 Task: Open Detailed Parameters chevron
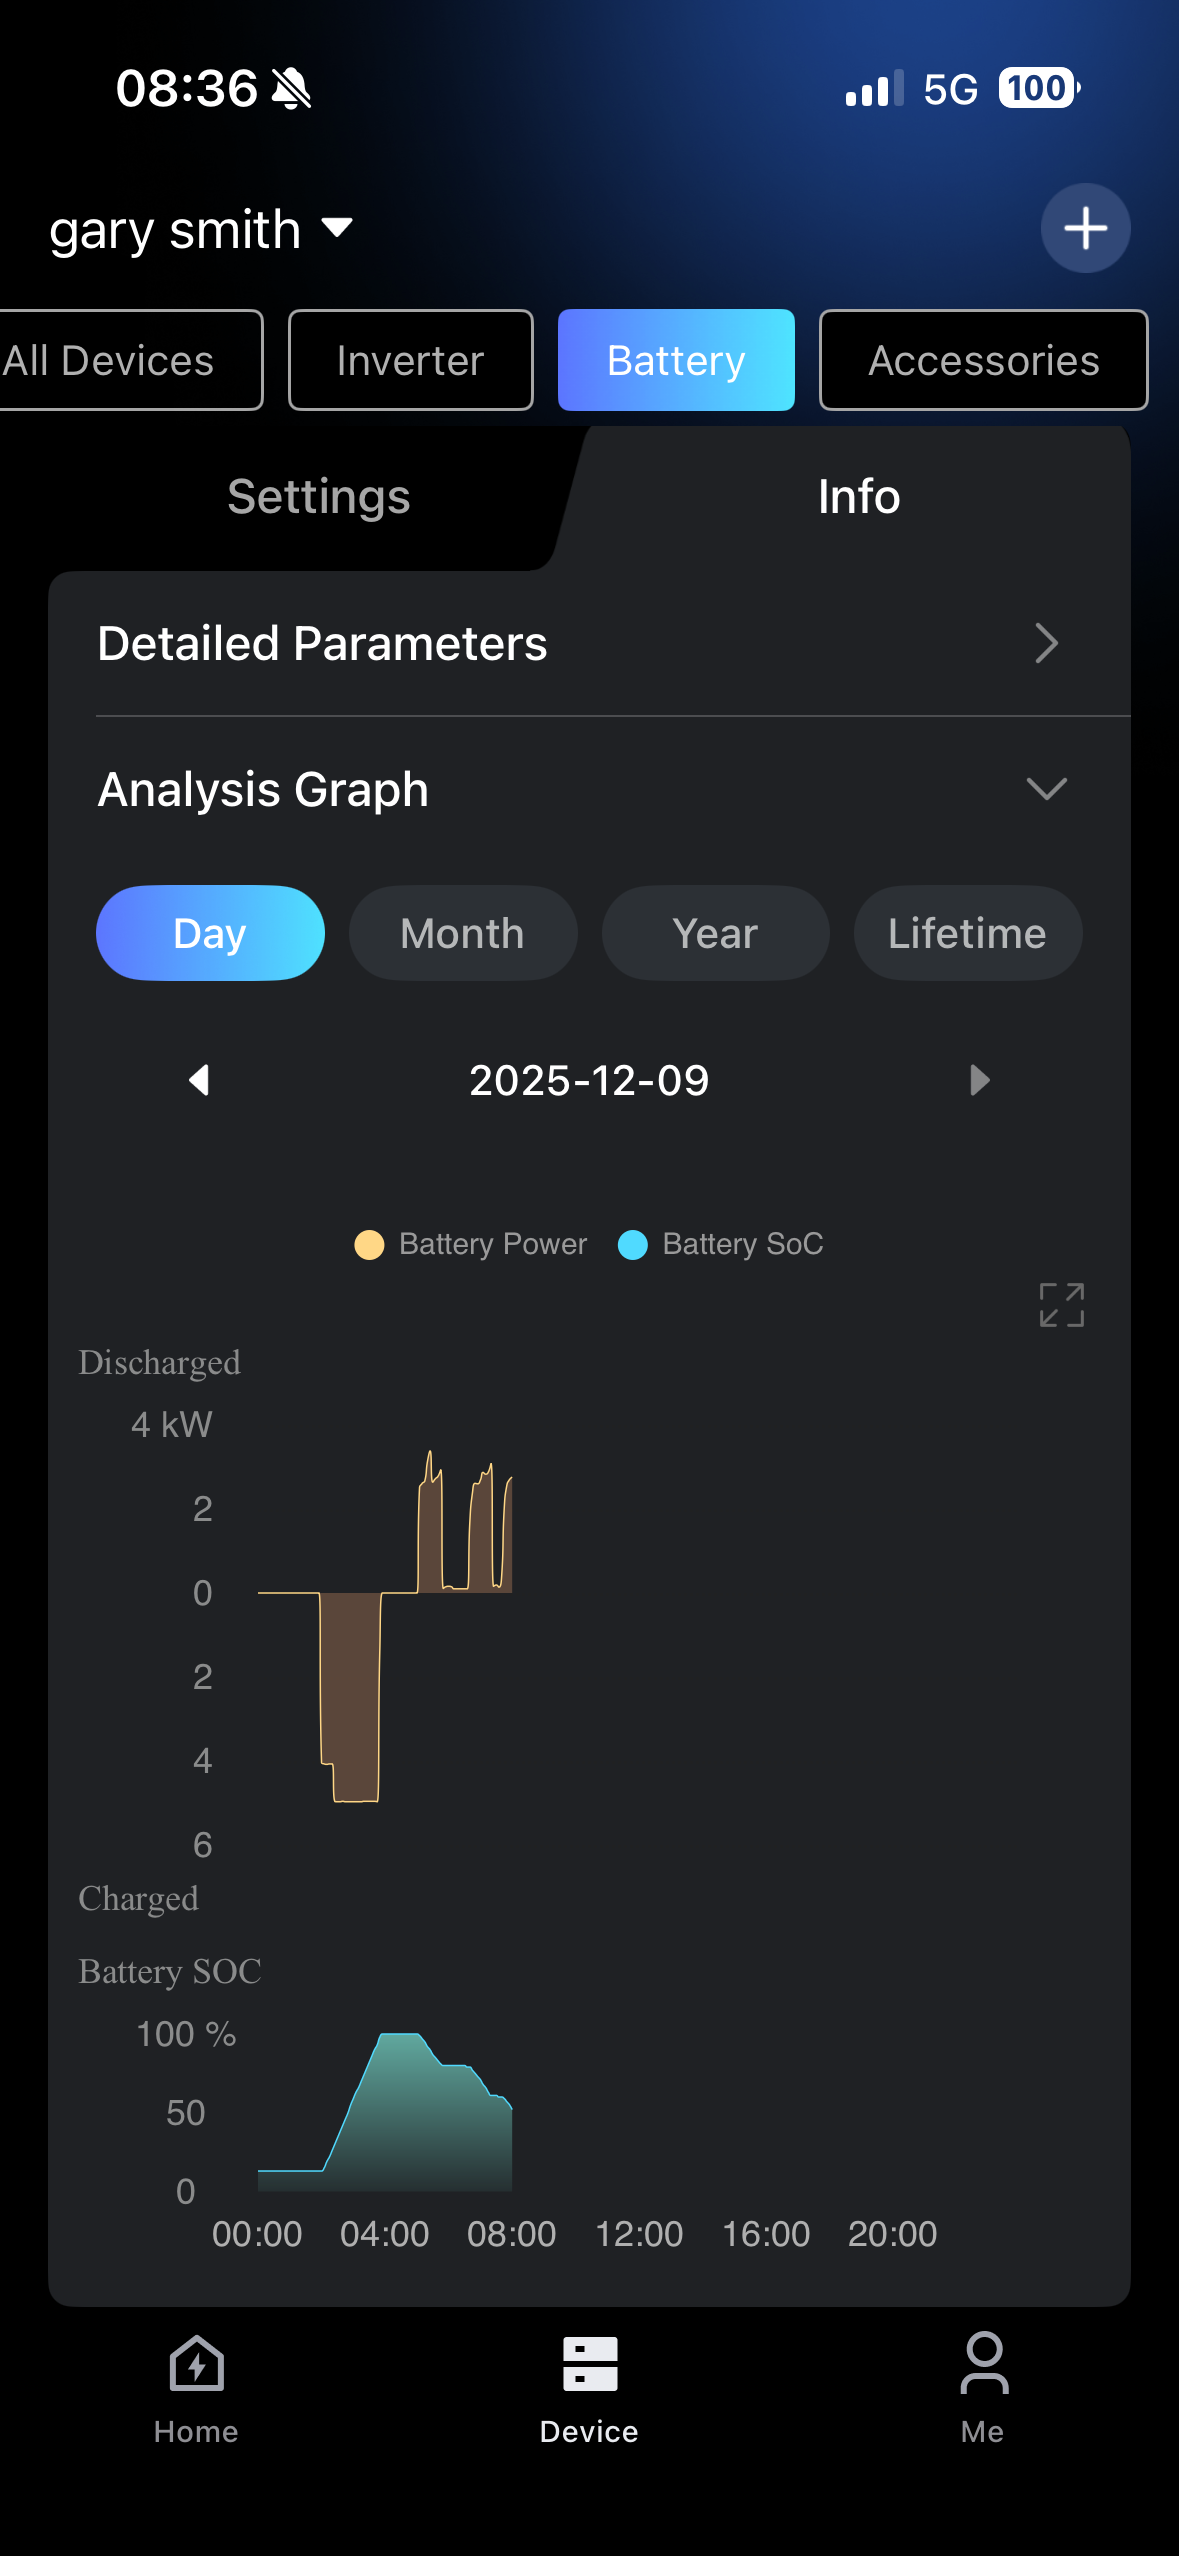pyautogui.click(x=1046, y=643)
